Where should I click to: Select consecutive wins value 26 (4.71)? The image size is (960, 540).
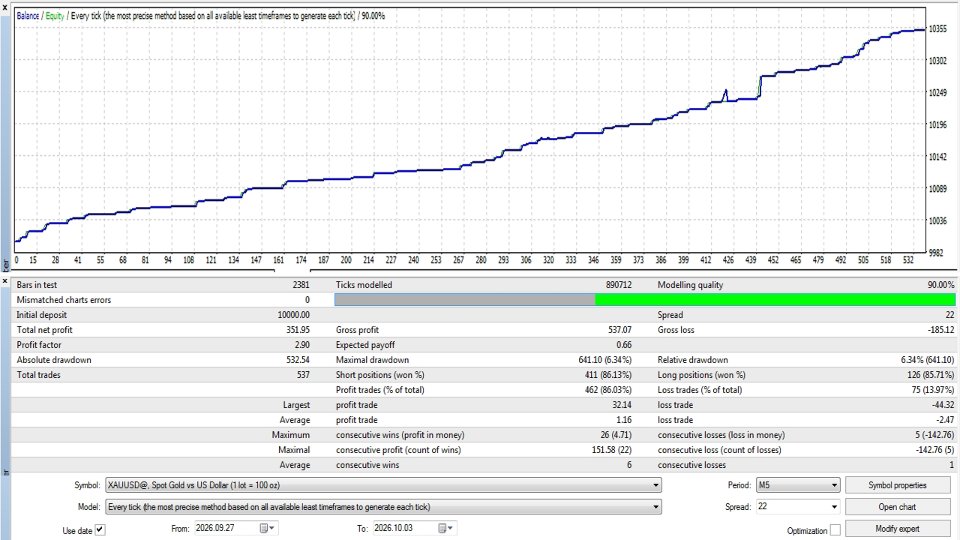coord(615,435)
